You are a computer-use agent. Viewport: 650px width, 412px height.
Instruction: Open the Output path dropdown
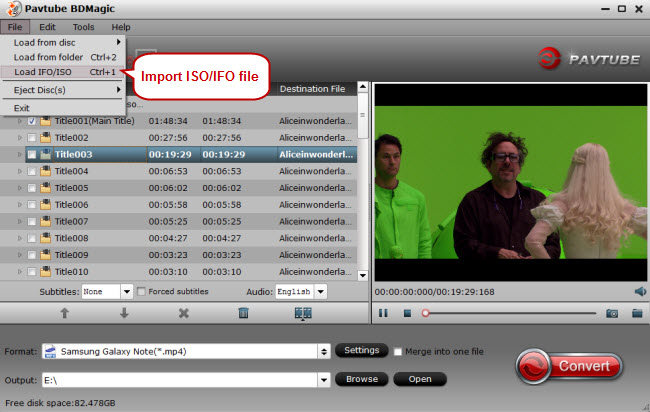coord(324,380)
